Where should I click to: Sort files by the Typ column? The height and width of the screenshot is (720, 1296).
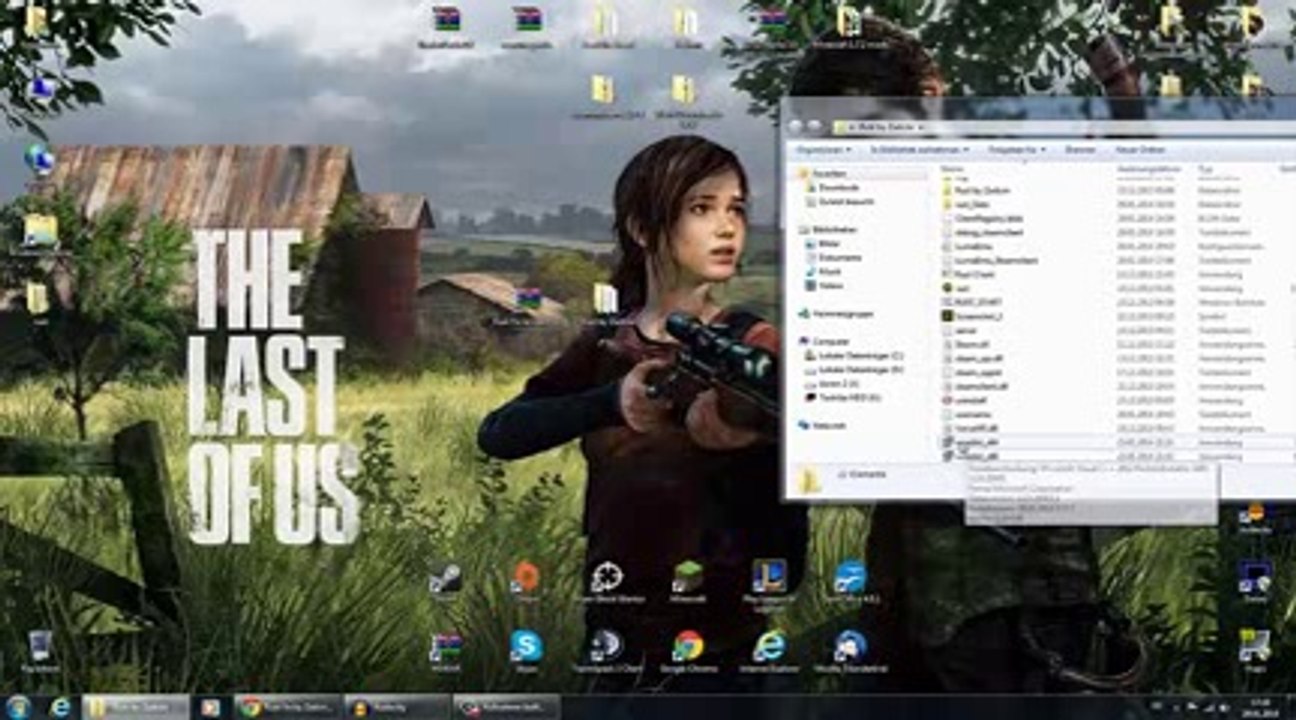pos(1205,169)
